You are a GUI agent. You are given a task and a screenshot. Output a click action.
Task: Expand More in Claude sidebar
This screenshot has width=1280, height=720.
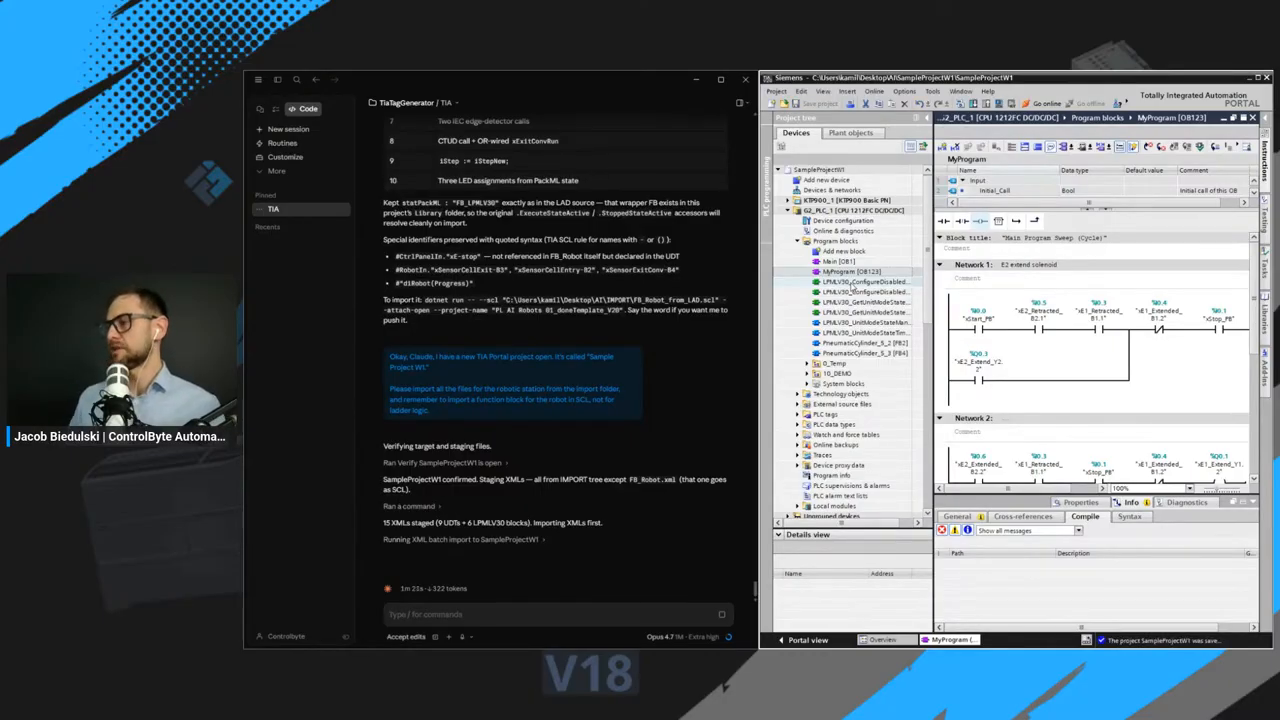(x=276, y=171)
